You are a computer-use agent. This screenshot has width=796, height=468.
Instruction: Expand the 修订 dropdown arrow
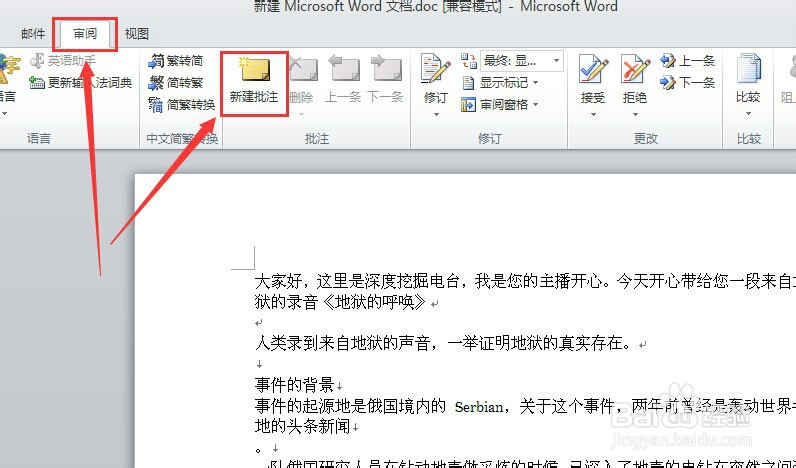click(436, 115)
